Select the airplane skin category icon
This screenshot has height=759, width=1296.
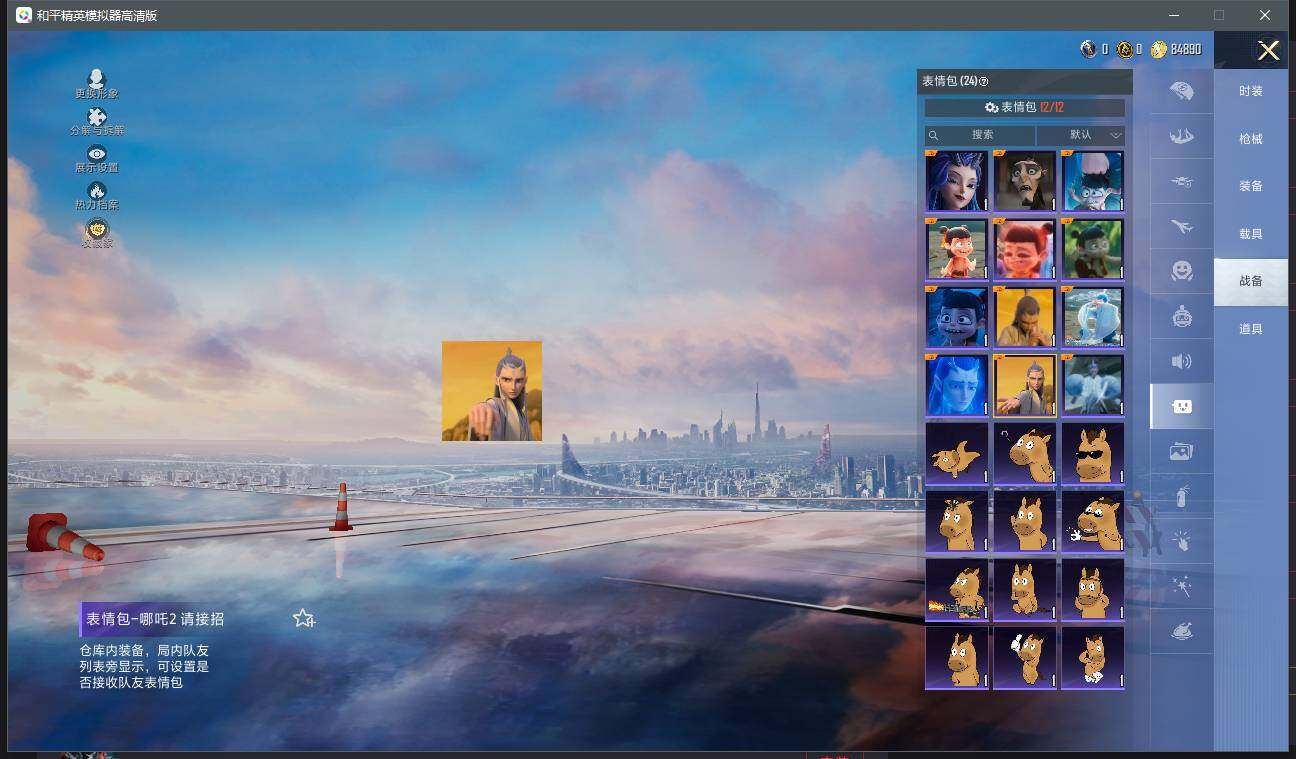click(1182, 226)
